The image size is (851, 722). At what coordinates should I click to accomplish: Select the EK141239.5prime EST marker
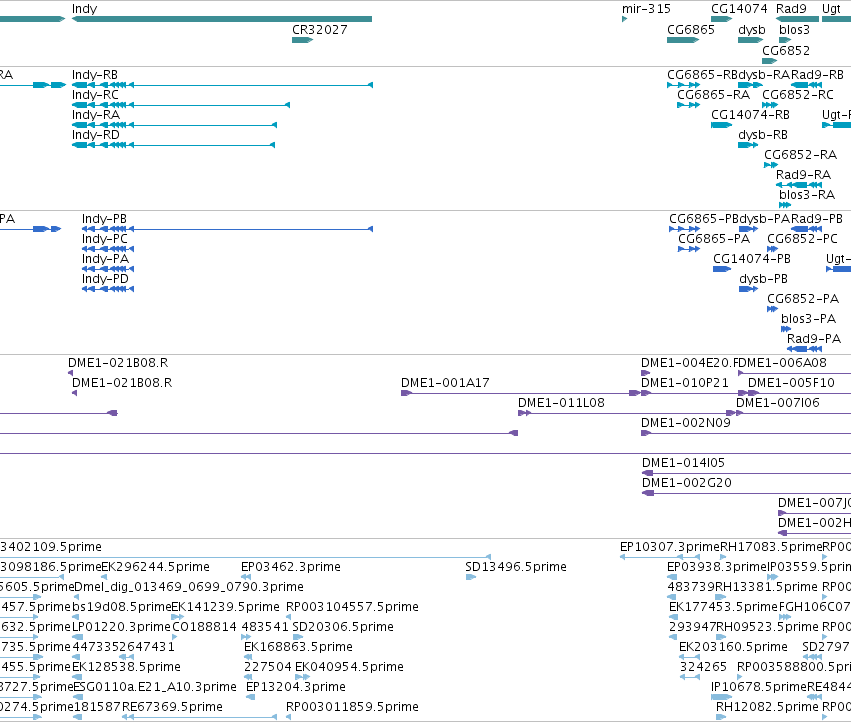177,617
